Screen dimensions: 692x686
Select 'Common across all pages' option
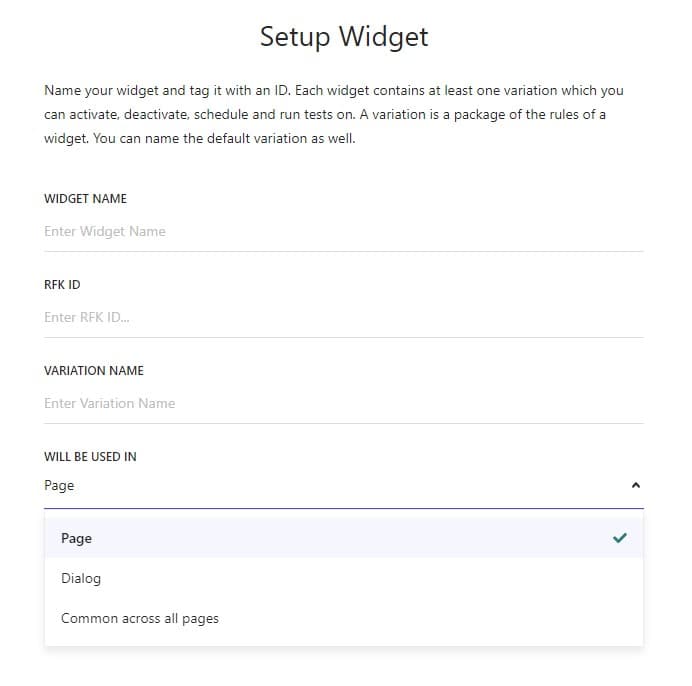click(344, 618)
